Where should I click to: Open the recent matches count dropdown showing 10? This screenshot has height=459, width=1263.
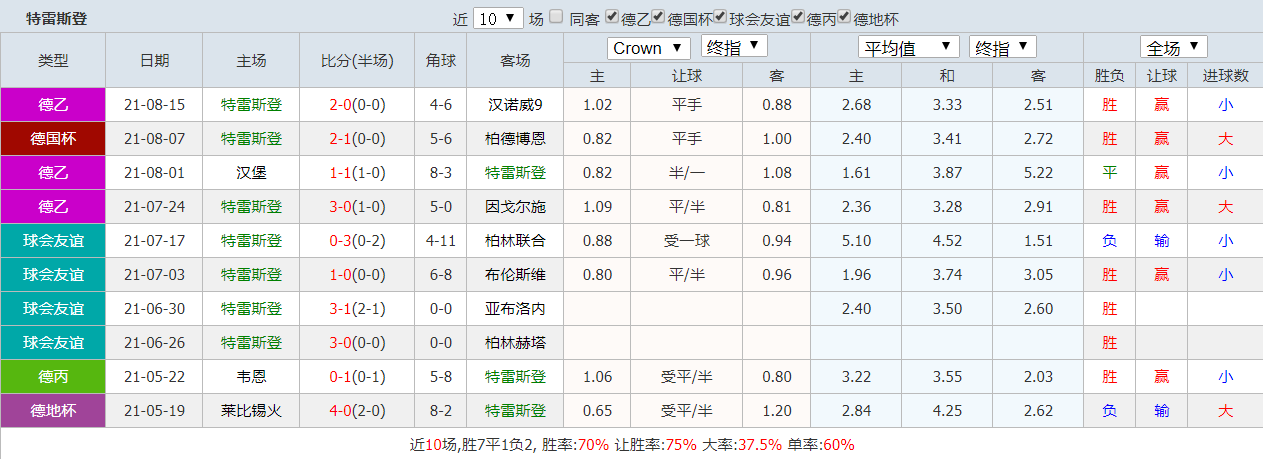pyautogui.click(x=499, y=18)
